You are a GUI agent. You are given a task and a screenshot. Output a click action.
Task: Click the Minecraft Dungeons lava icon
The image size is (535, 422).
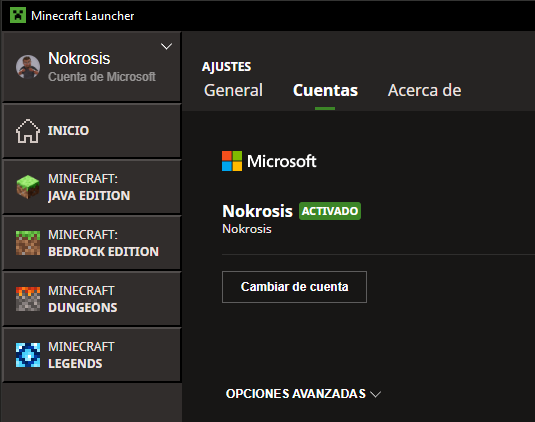pyautogui.click(x=28, y=299)
